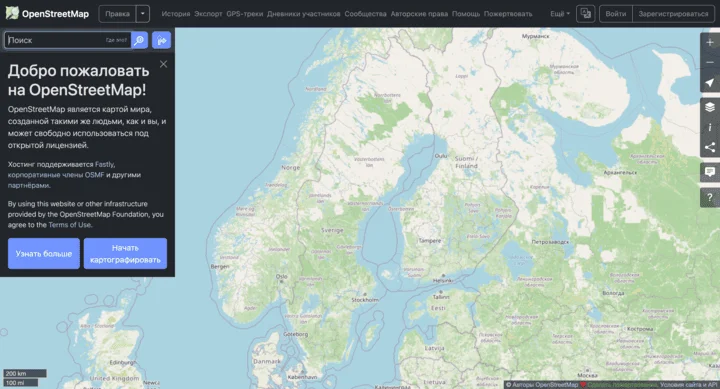Open the История menu item
Screen dimensions: 720x389
pos(175,14)
